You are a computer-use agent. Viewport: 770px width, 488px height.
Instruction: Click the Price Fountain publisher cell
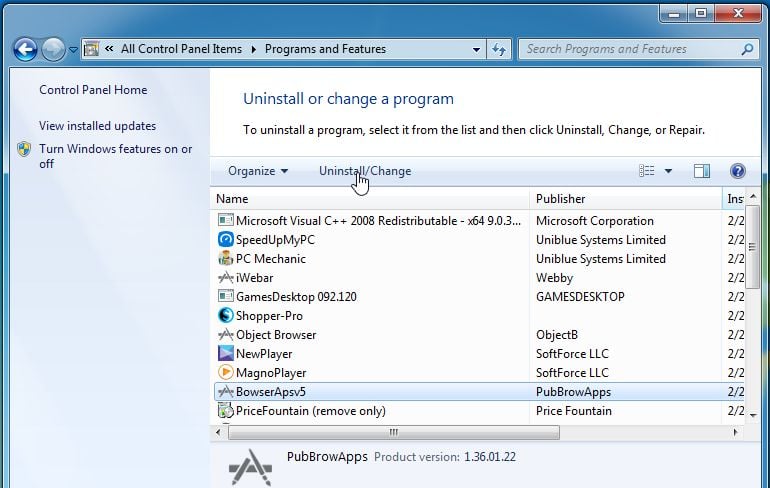pyautogui.click(x=574, y=411)
